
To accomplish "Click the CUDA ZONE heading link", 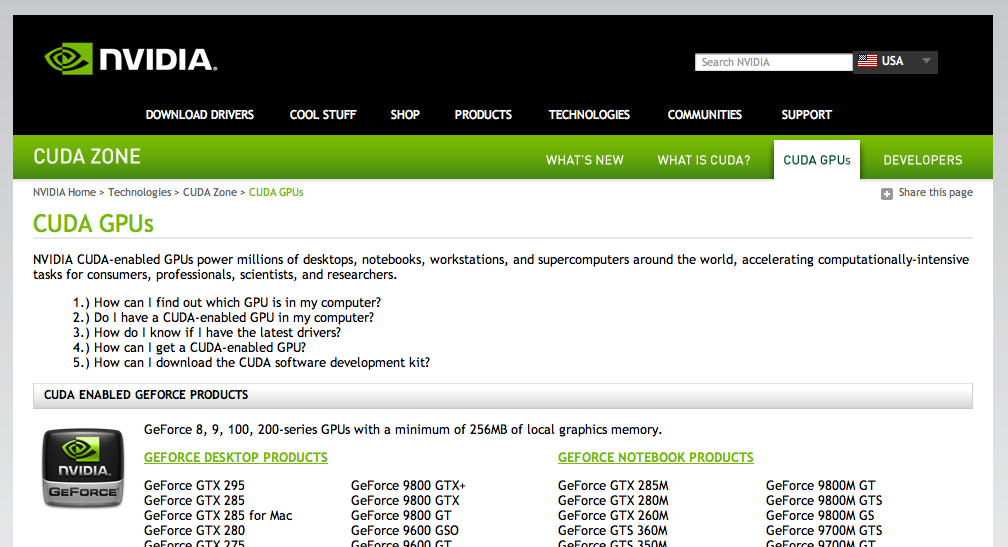I will coord(87,156).
